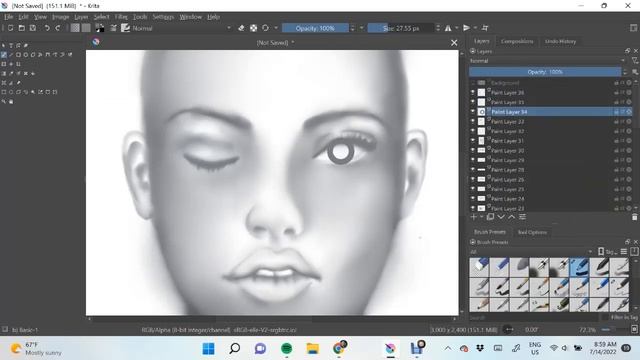Select Paint Layer 30 row
Viewport: 640px width, 360px height.
tap(551, 151)
